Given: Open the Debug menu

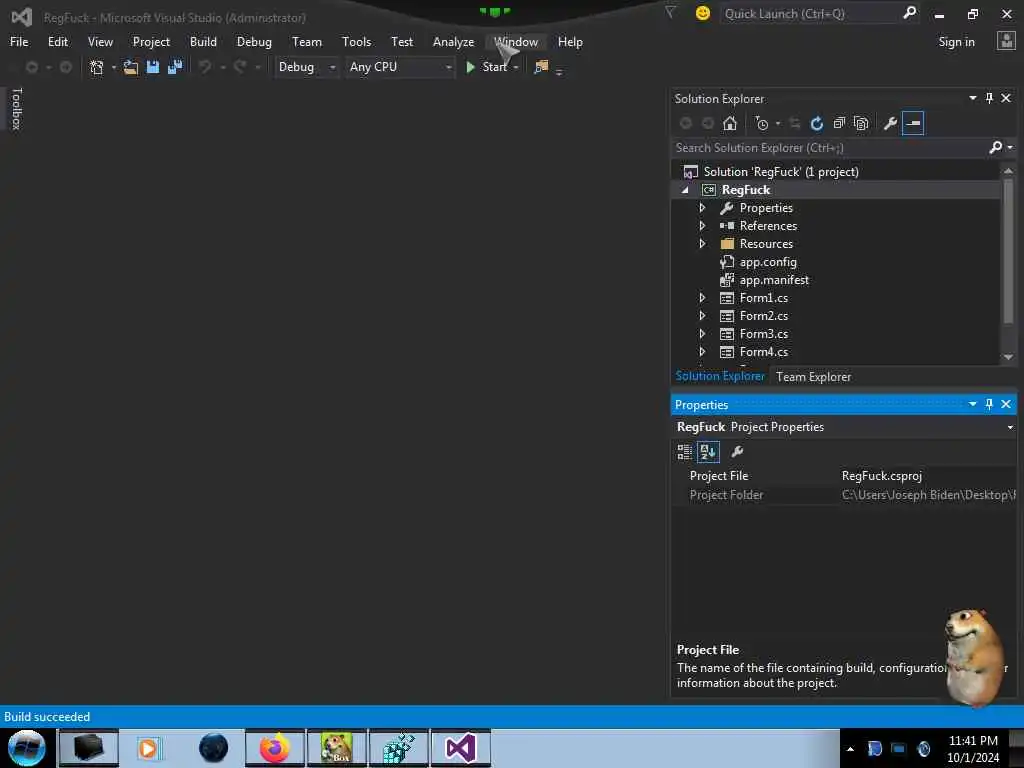Looking at the screenshot, I should 254,42.
